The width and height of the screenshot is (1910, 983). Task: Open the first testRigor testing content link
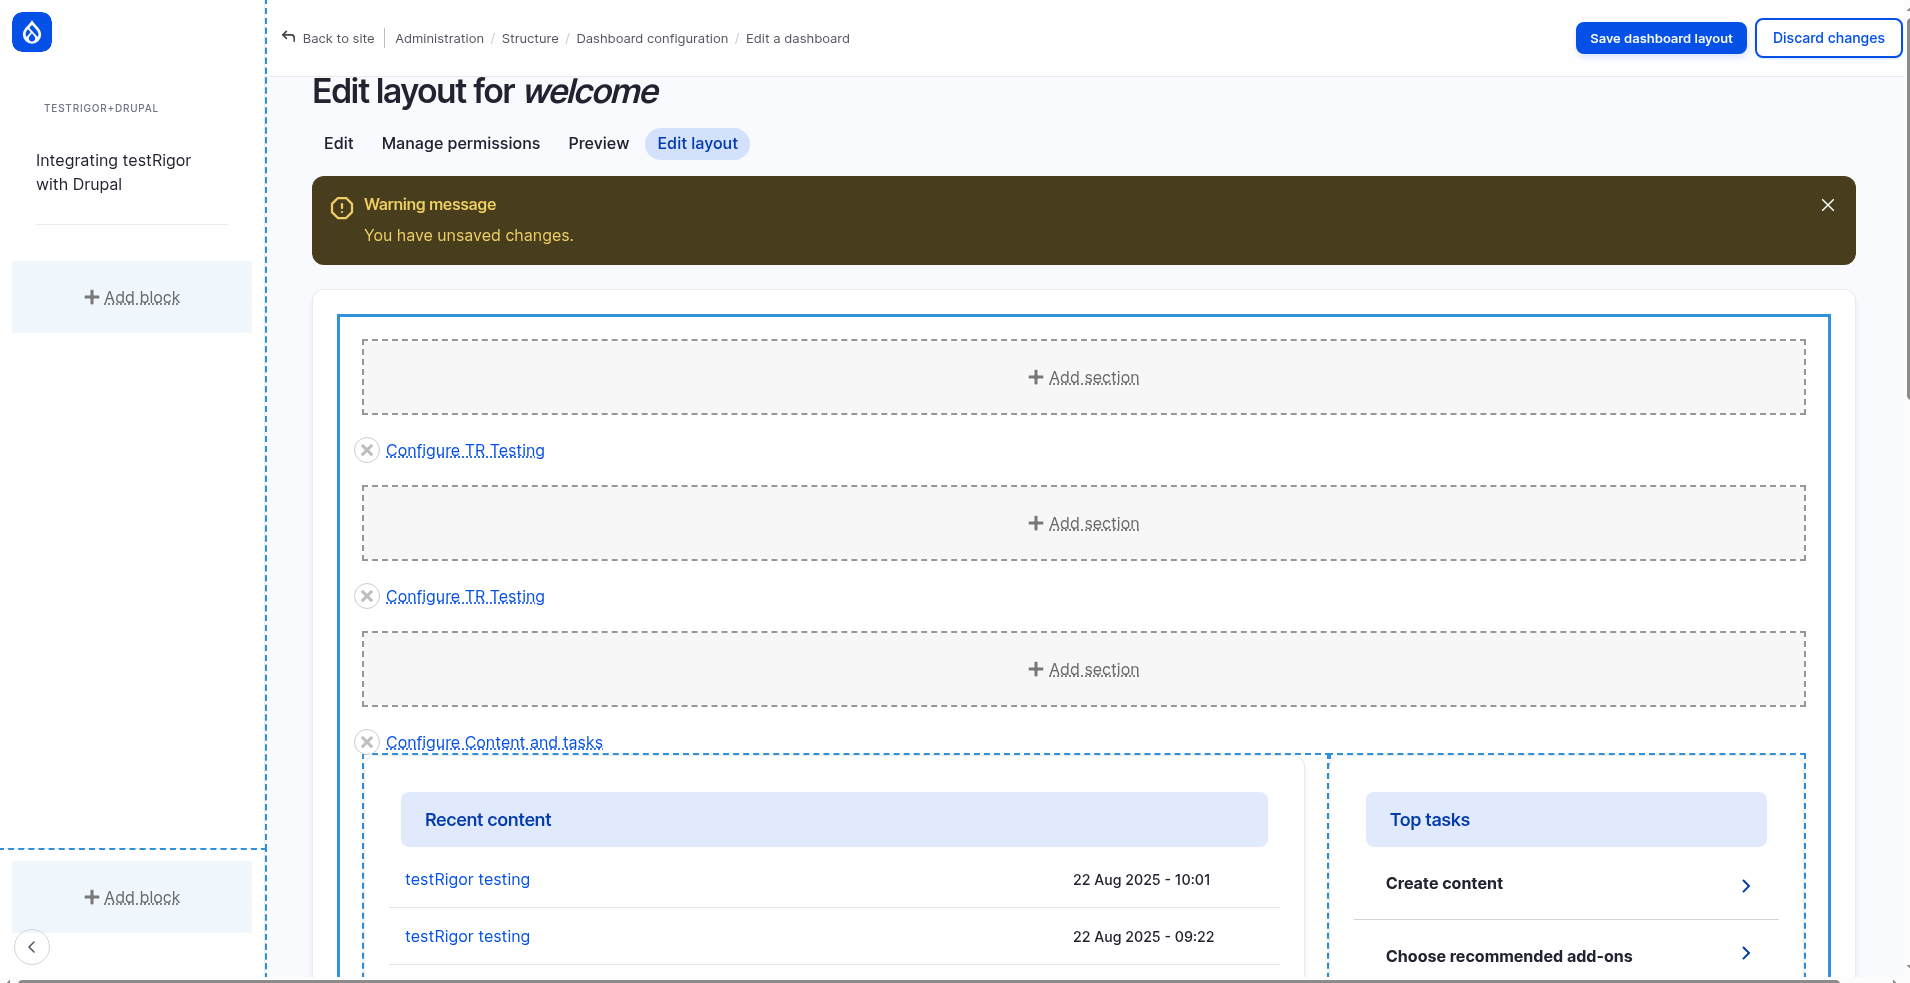pyautogui.click(x=467, y=880)
